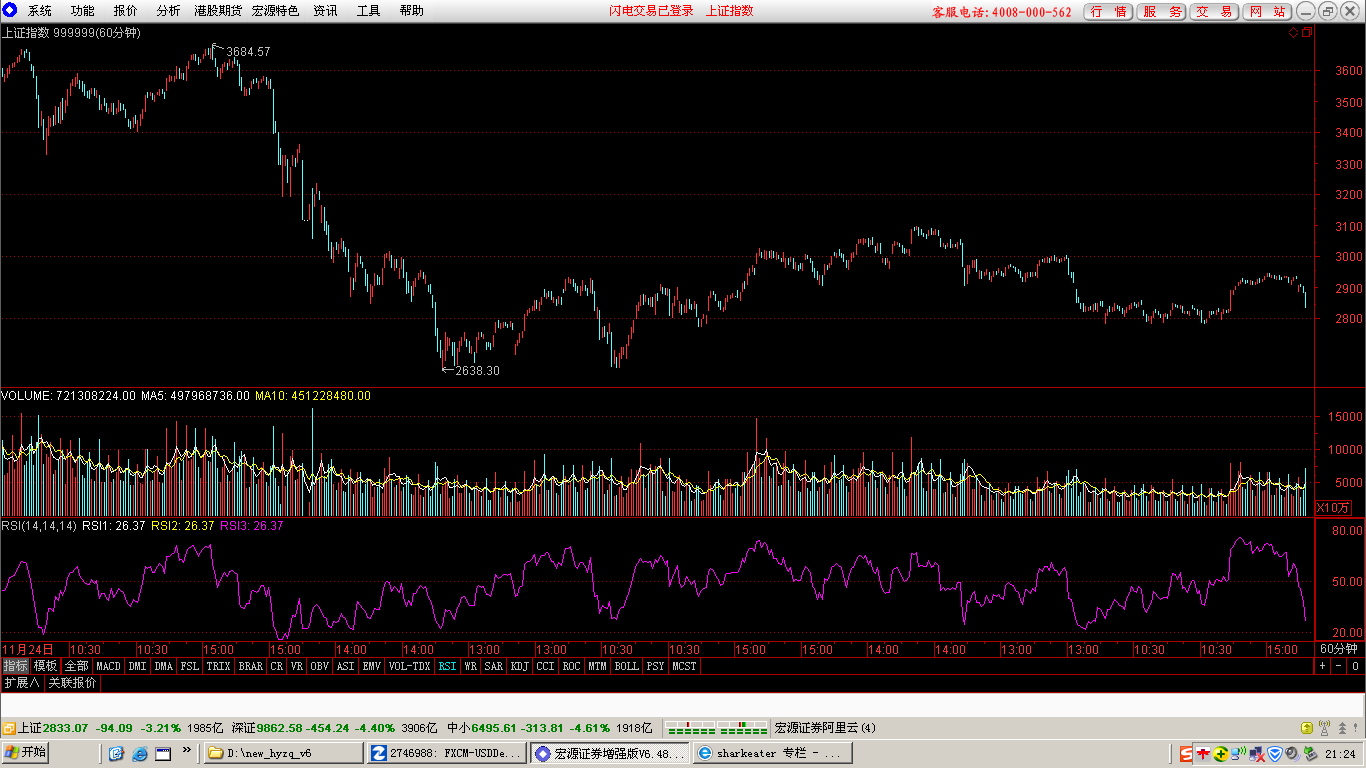The height and width of the screenshot is (768, 1366).
Task: Switch indicator to BOLL
Action: (627, 666)
